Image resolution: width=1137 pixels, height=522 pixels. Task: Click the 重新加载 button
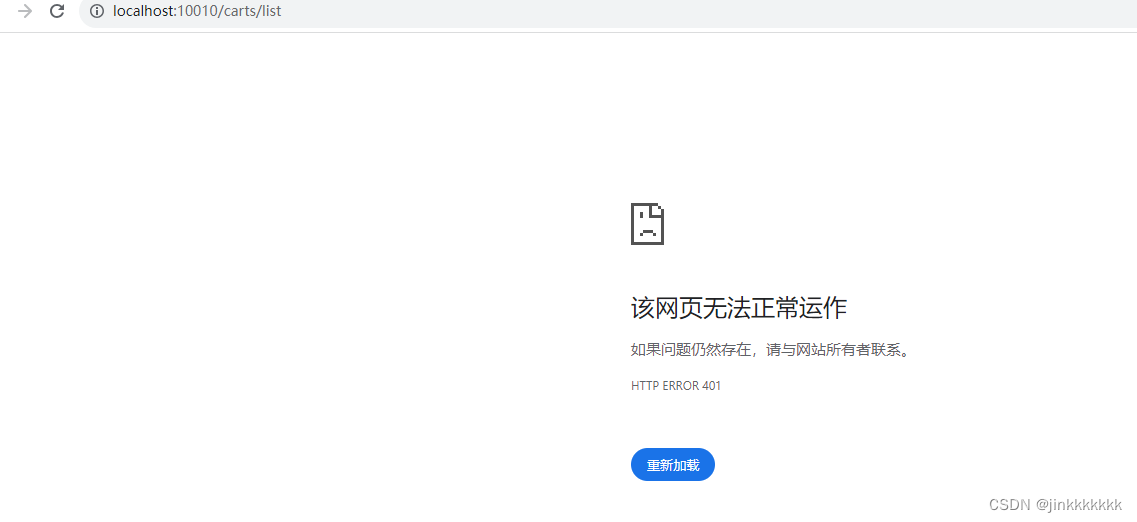(673, 465)
